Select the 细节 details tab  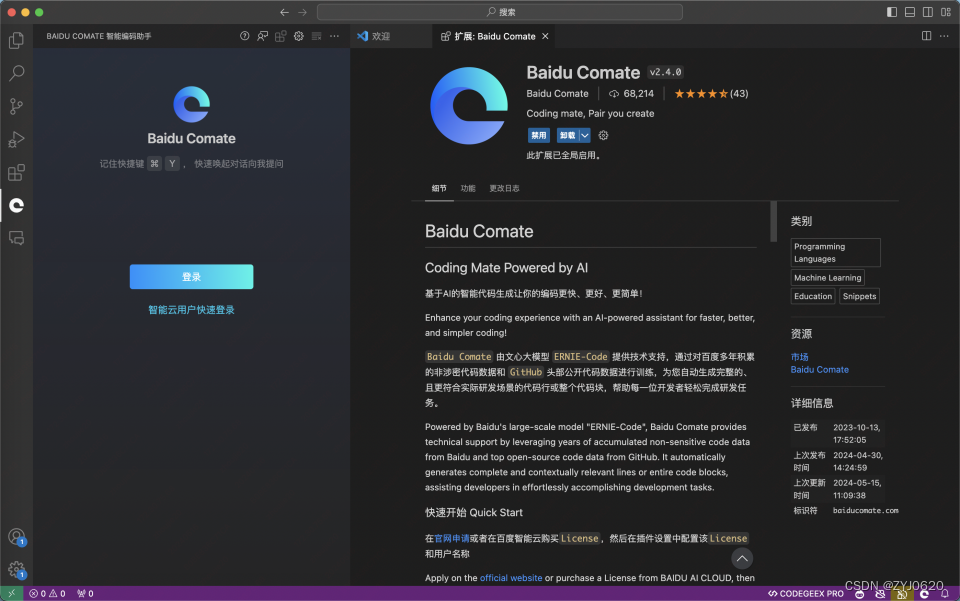(x=439, y=189)
